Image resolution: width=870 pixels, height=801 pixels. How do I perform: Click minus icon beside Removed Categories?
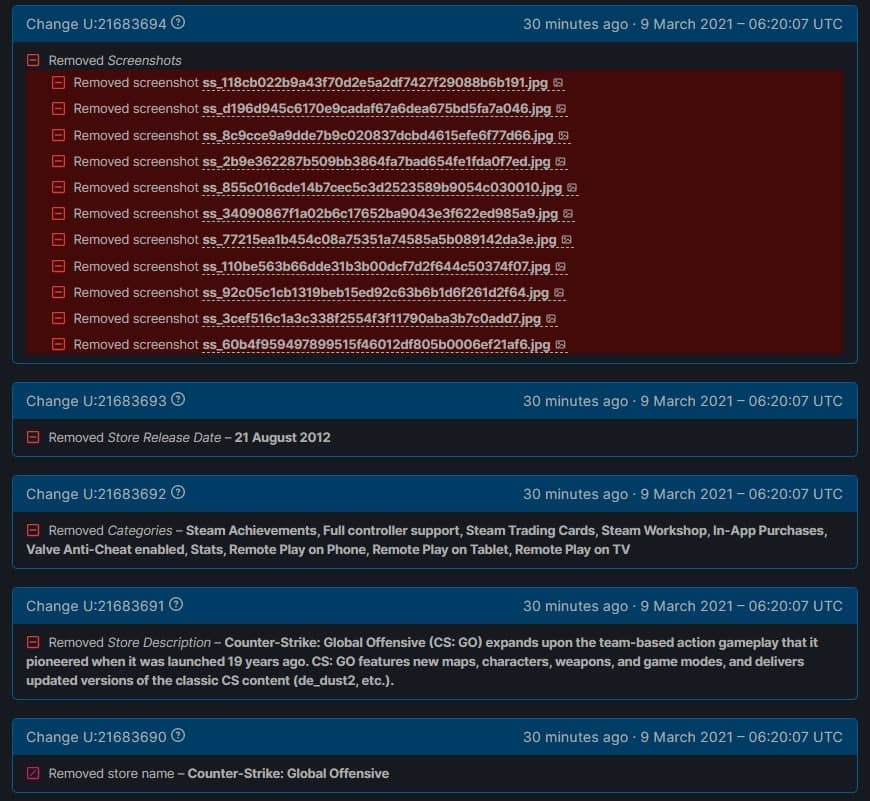coord(33,530)
